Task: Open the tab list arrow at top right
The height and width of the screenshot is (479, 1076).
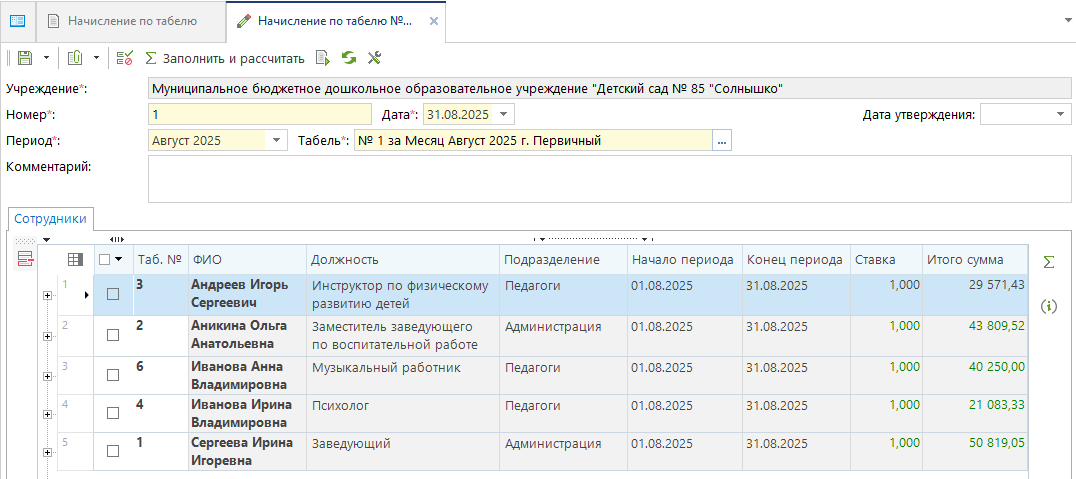Action: (1066, 21)
